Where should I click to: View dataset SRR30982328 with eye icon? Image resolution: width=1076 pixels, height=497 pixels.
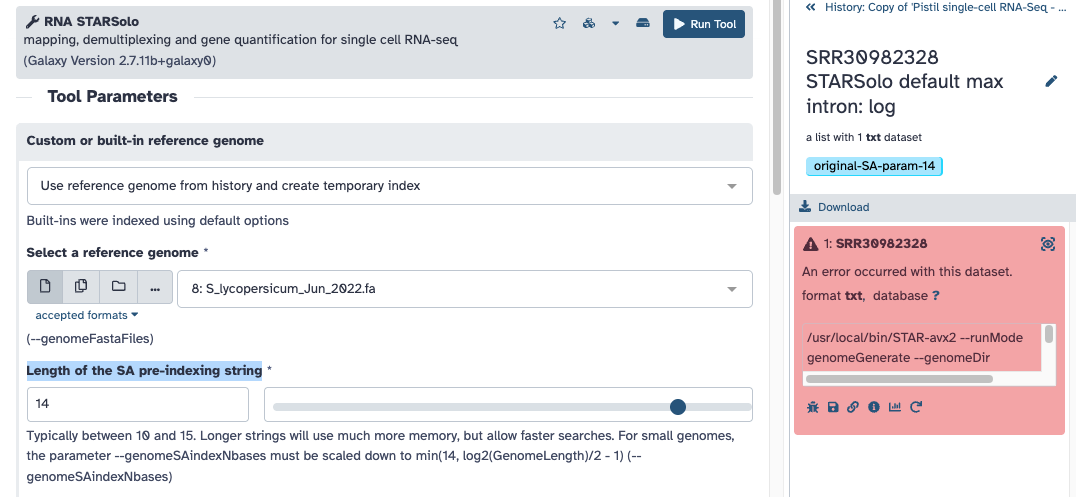click(x=1047, y=244)
